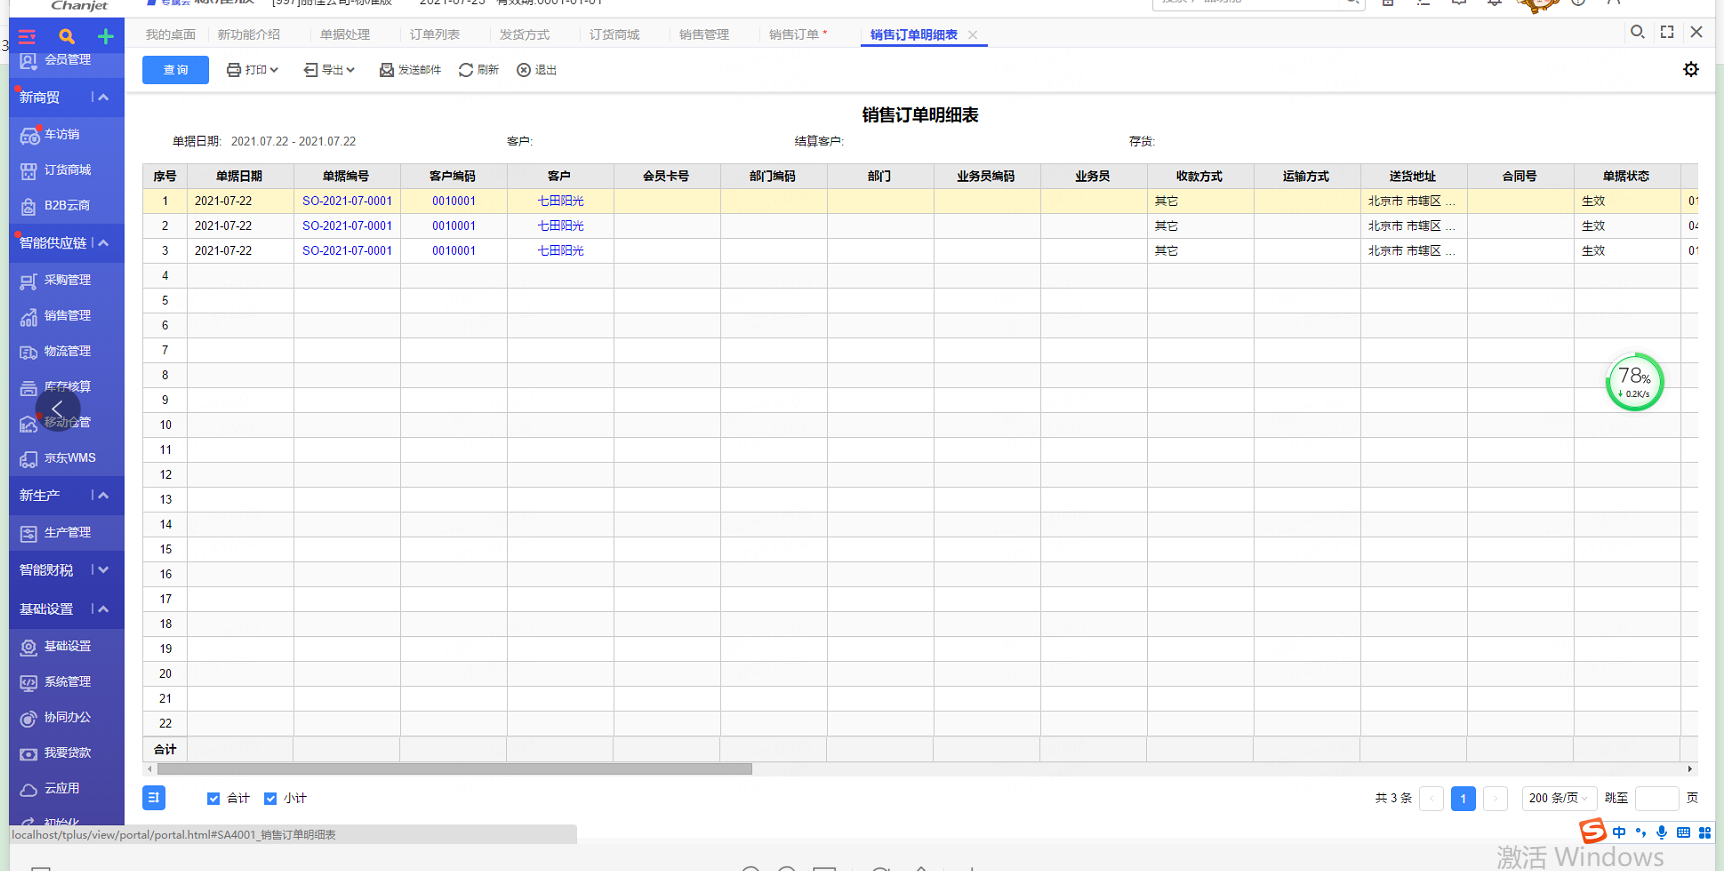Collapse the 新商贸 sidebar section

coord(102,97)
